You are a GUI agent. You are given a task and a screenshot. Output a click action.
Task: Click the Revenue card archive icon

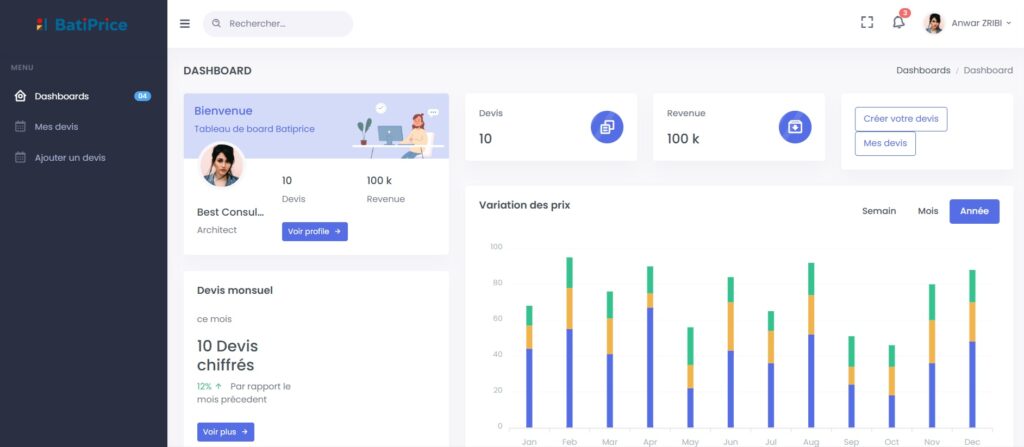click(794, 127)
